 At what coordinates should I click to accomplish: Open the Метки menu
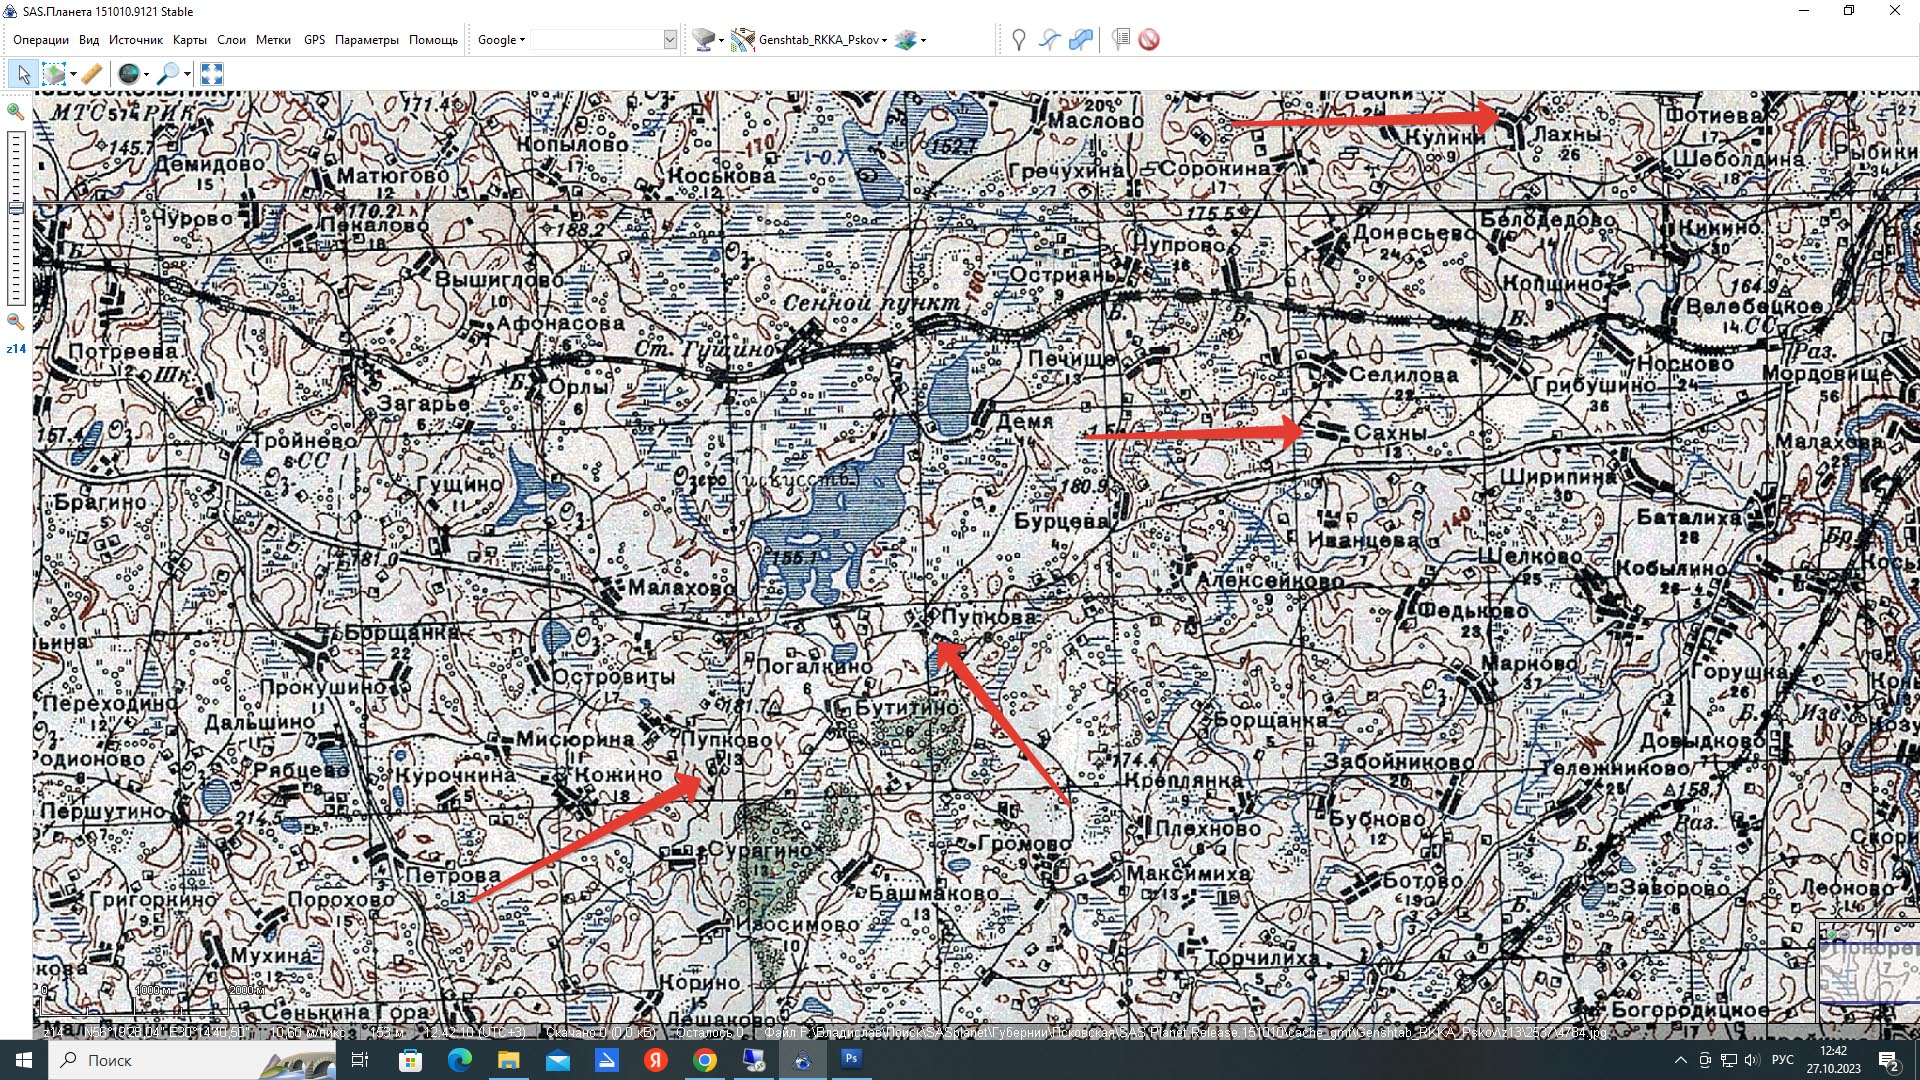pos(273,40)
